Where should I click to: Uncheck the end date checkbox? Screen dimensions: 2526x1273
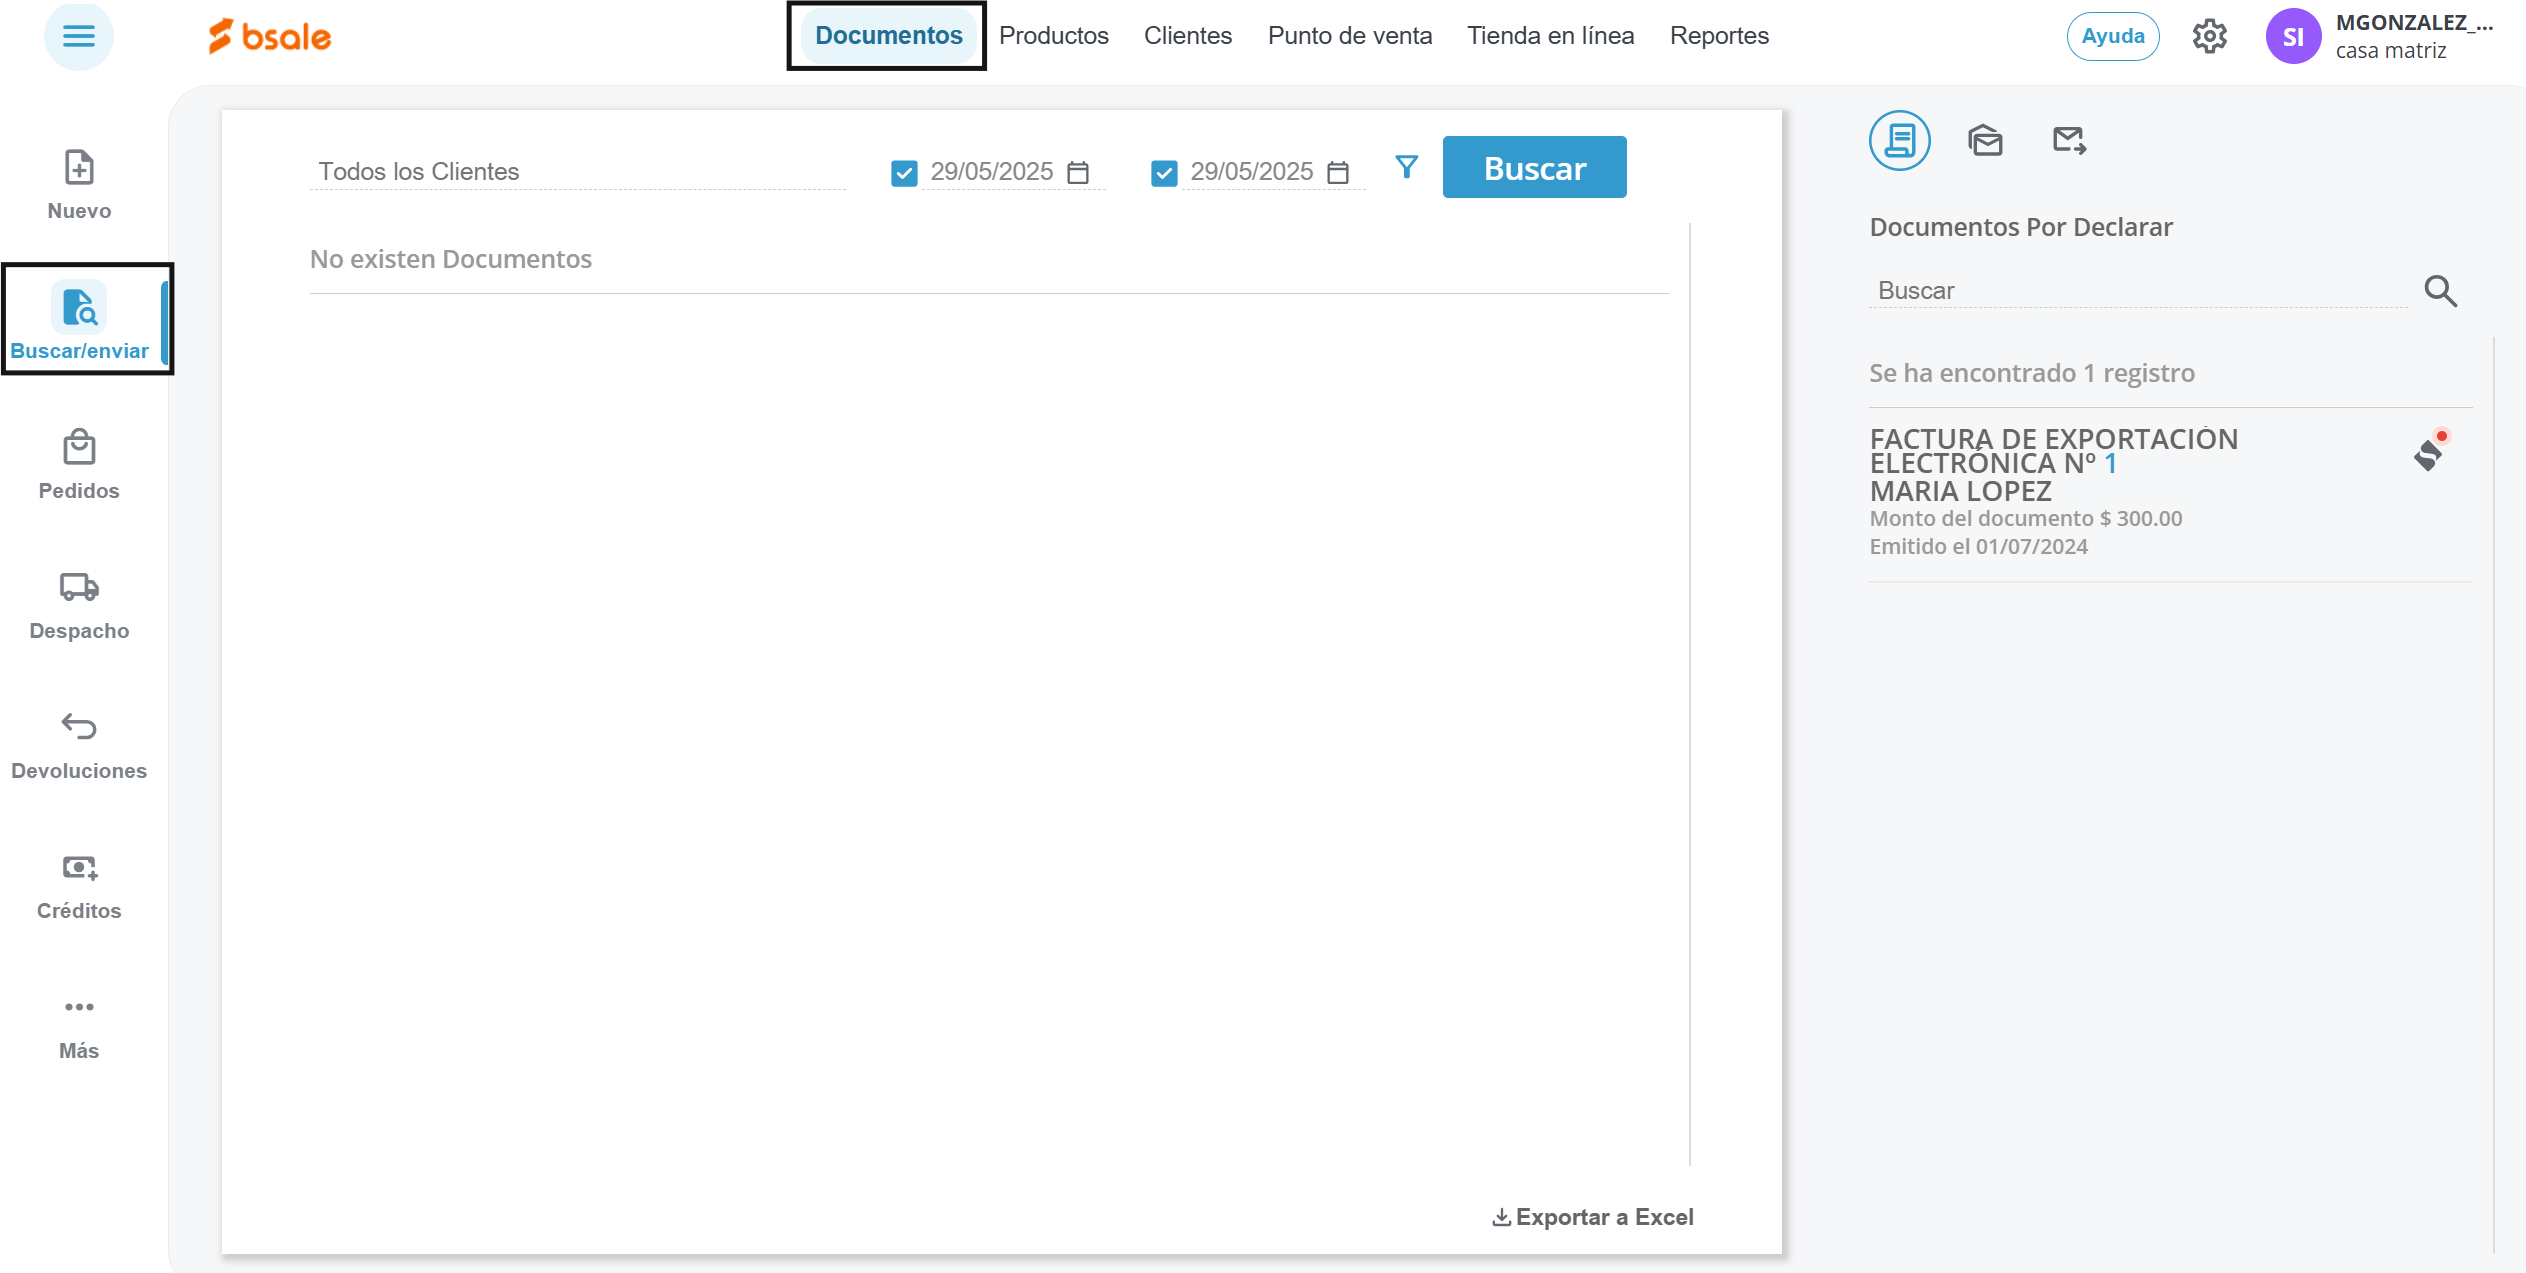tap(1164, 174)
